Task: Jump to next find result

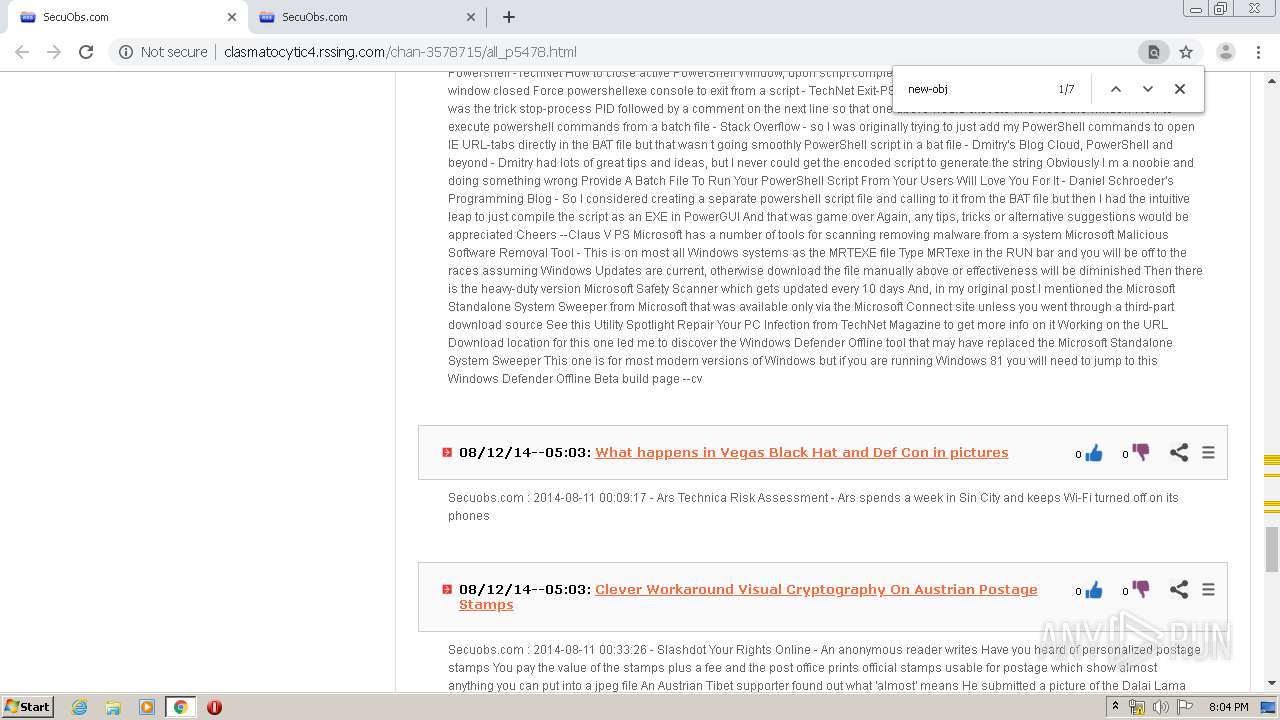Action: click(x=1148, y=89)
